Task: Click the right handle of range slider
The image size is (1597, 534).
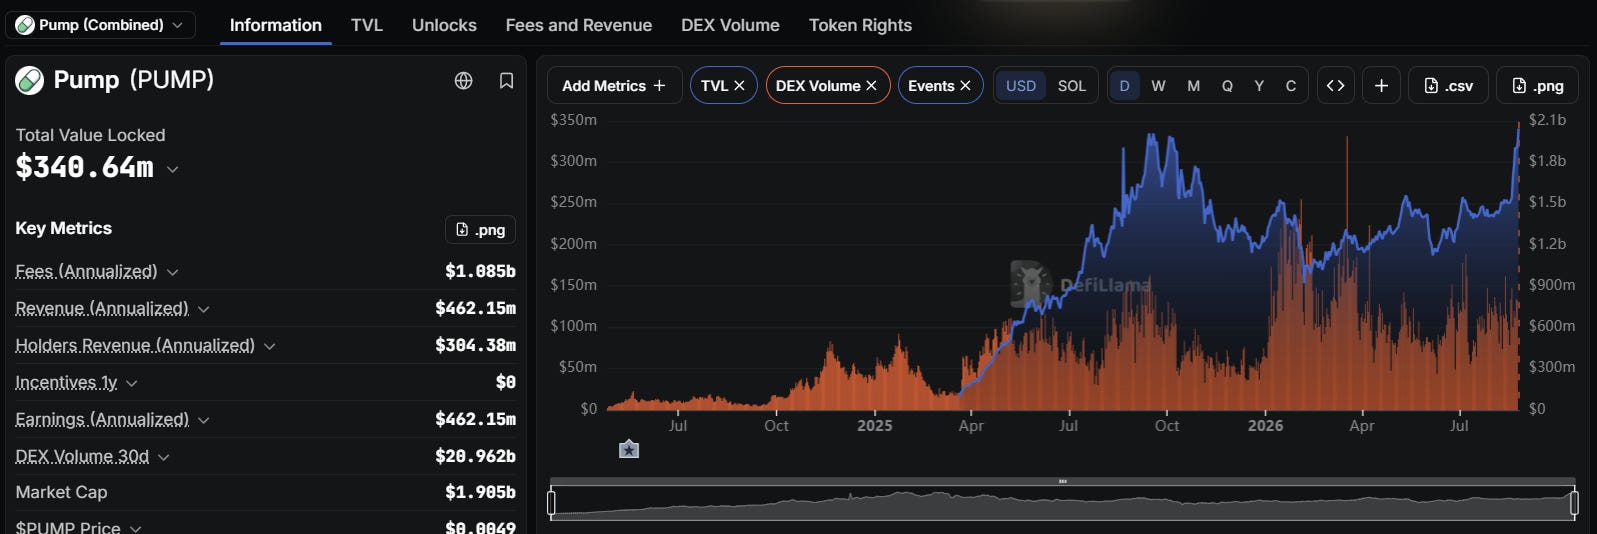Action: (x=1574, y=503)
